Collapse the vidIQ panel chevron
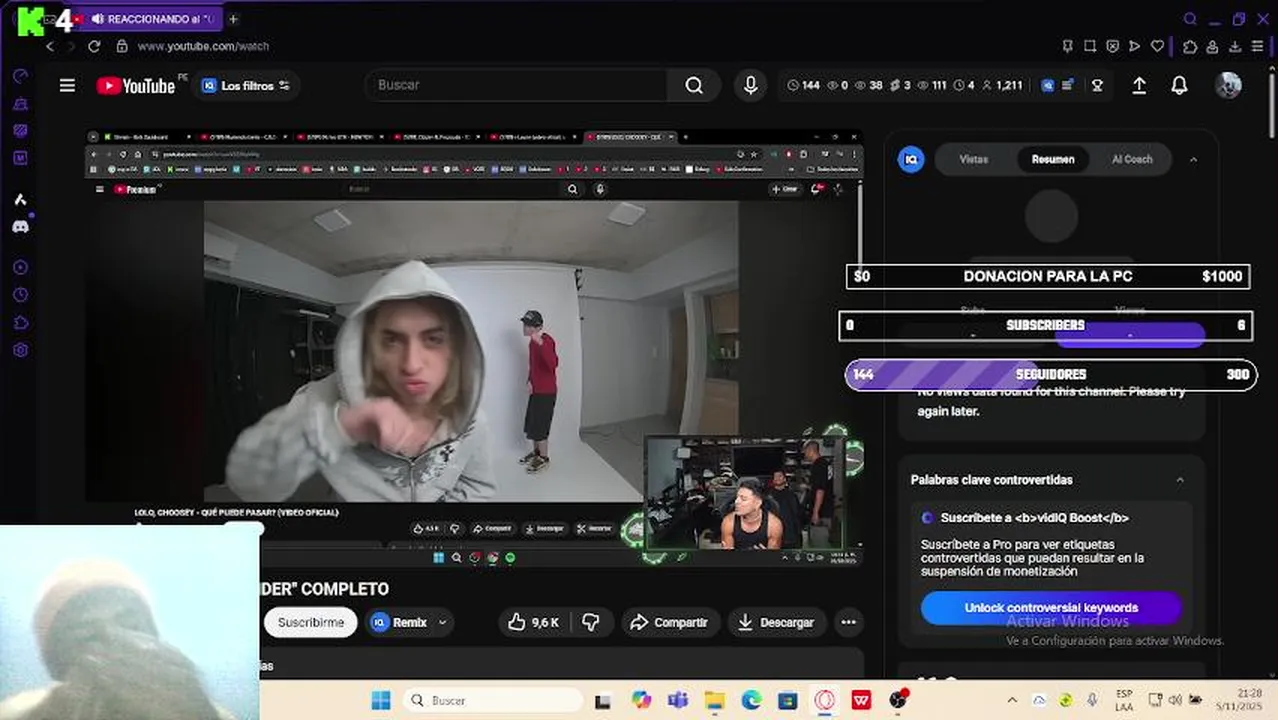1278x720 pixels. click(1193, 159)
